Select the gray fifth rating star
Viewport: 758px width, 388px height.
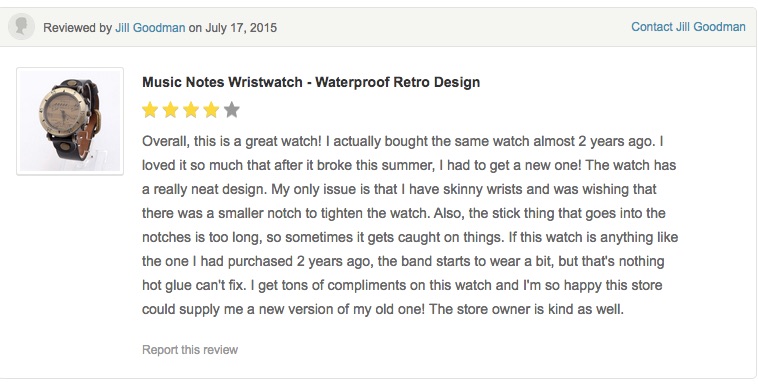(232, 110)
